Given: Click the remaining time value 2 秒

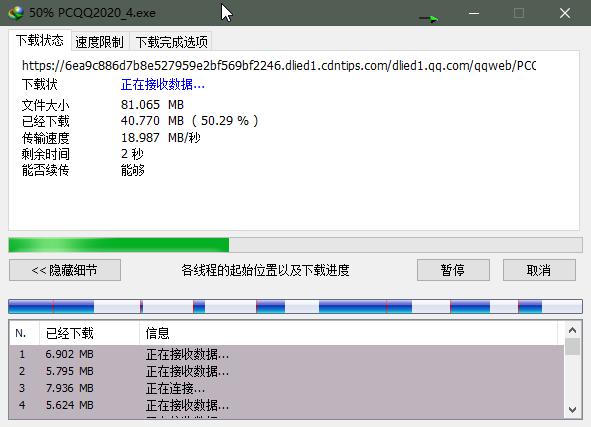Looking at the screenshot, I should [x=132, y=154].
